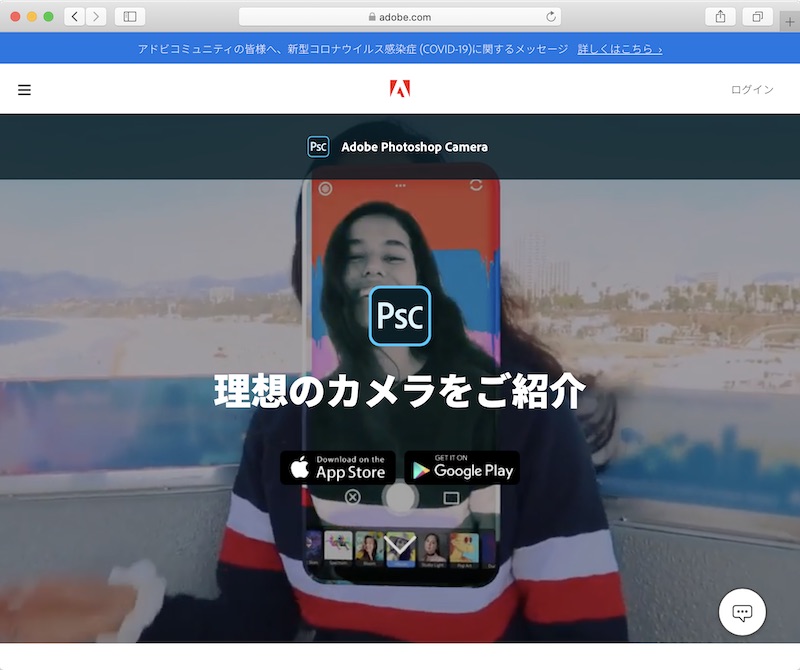Viewport: 800px width, 670px height.
Task: Get the app on Google Play
Action: tap(461, 465)
